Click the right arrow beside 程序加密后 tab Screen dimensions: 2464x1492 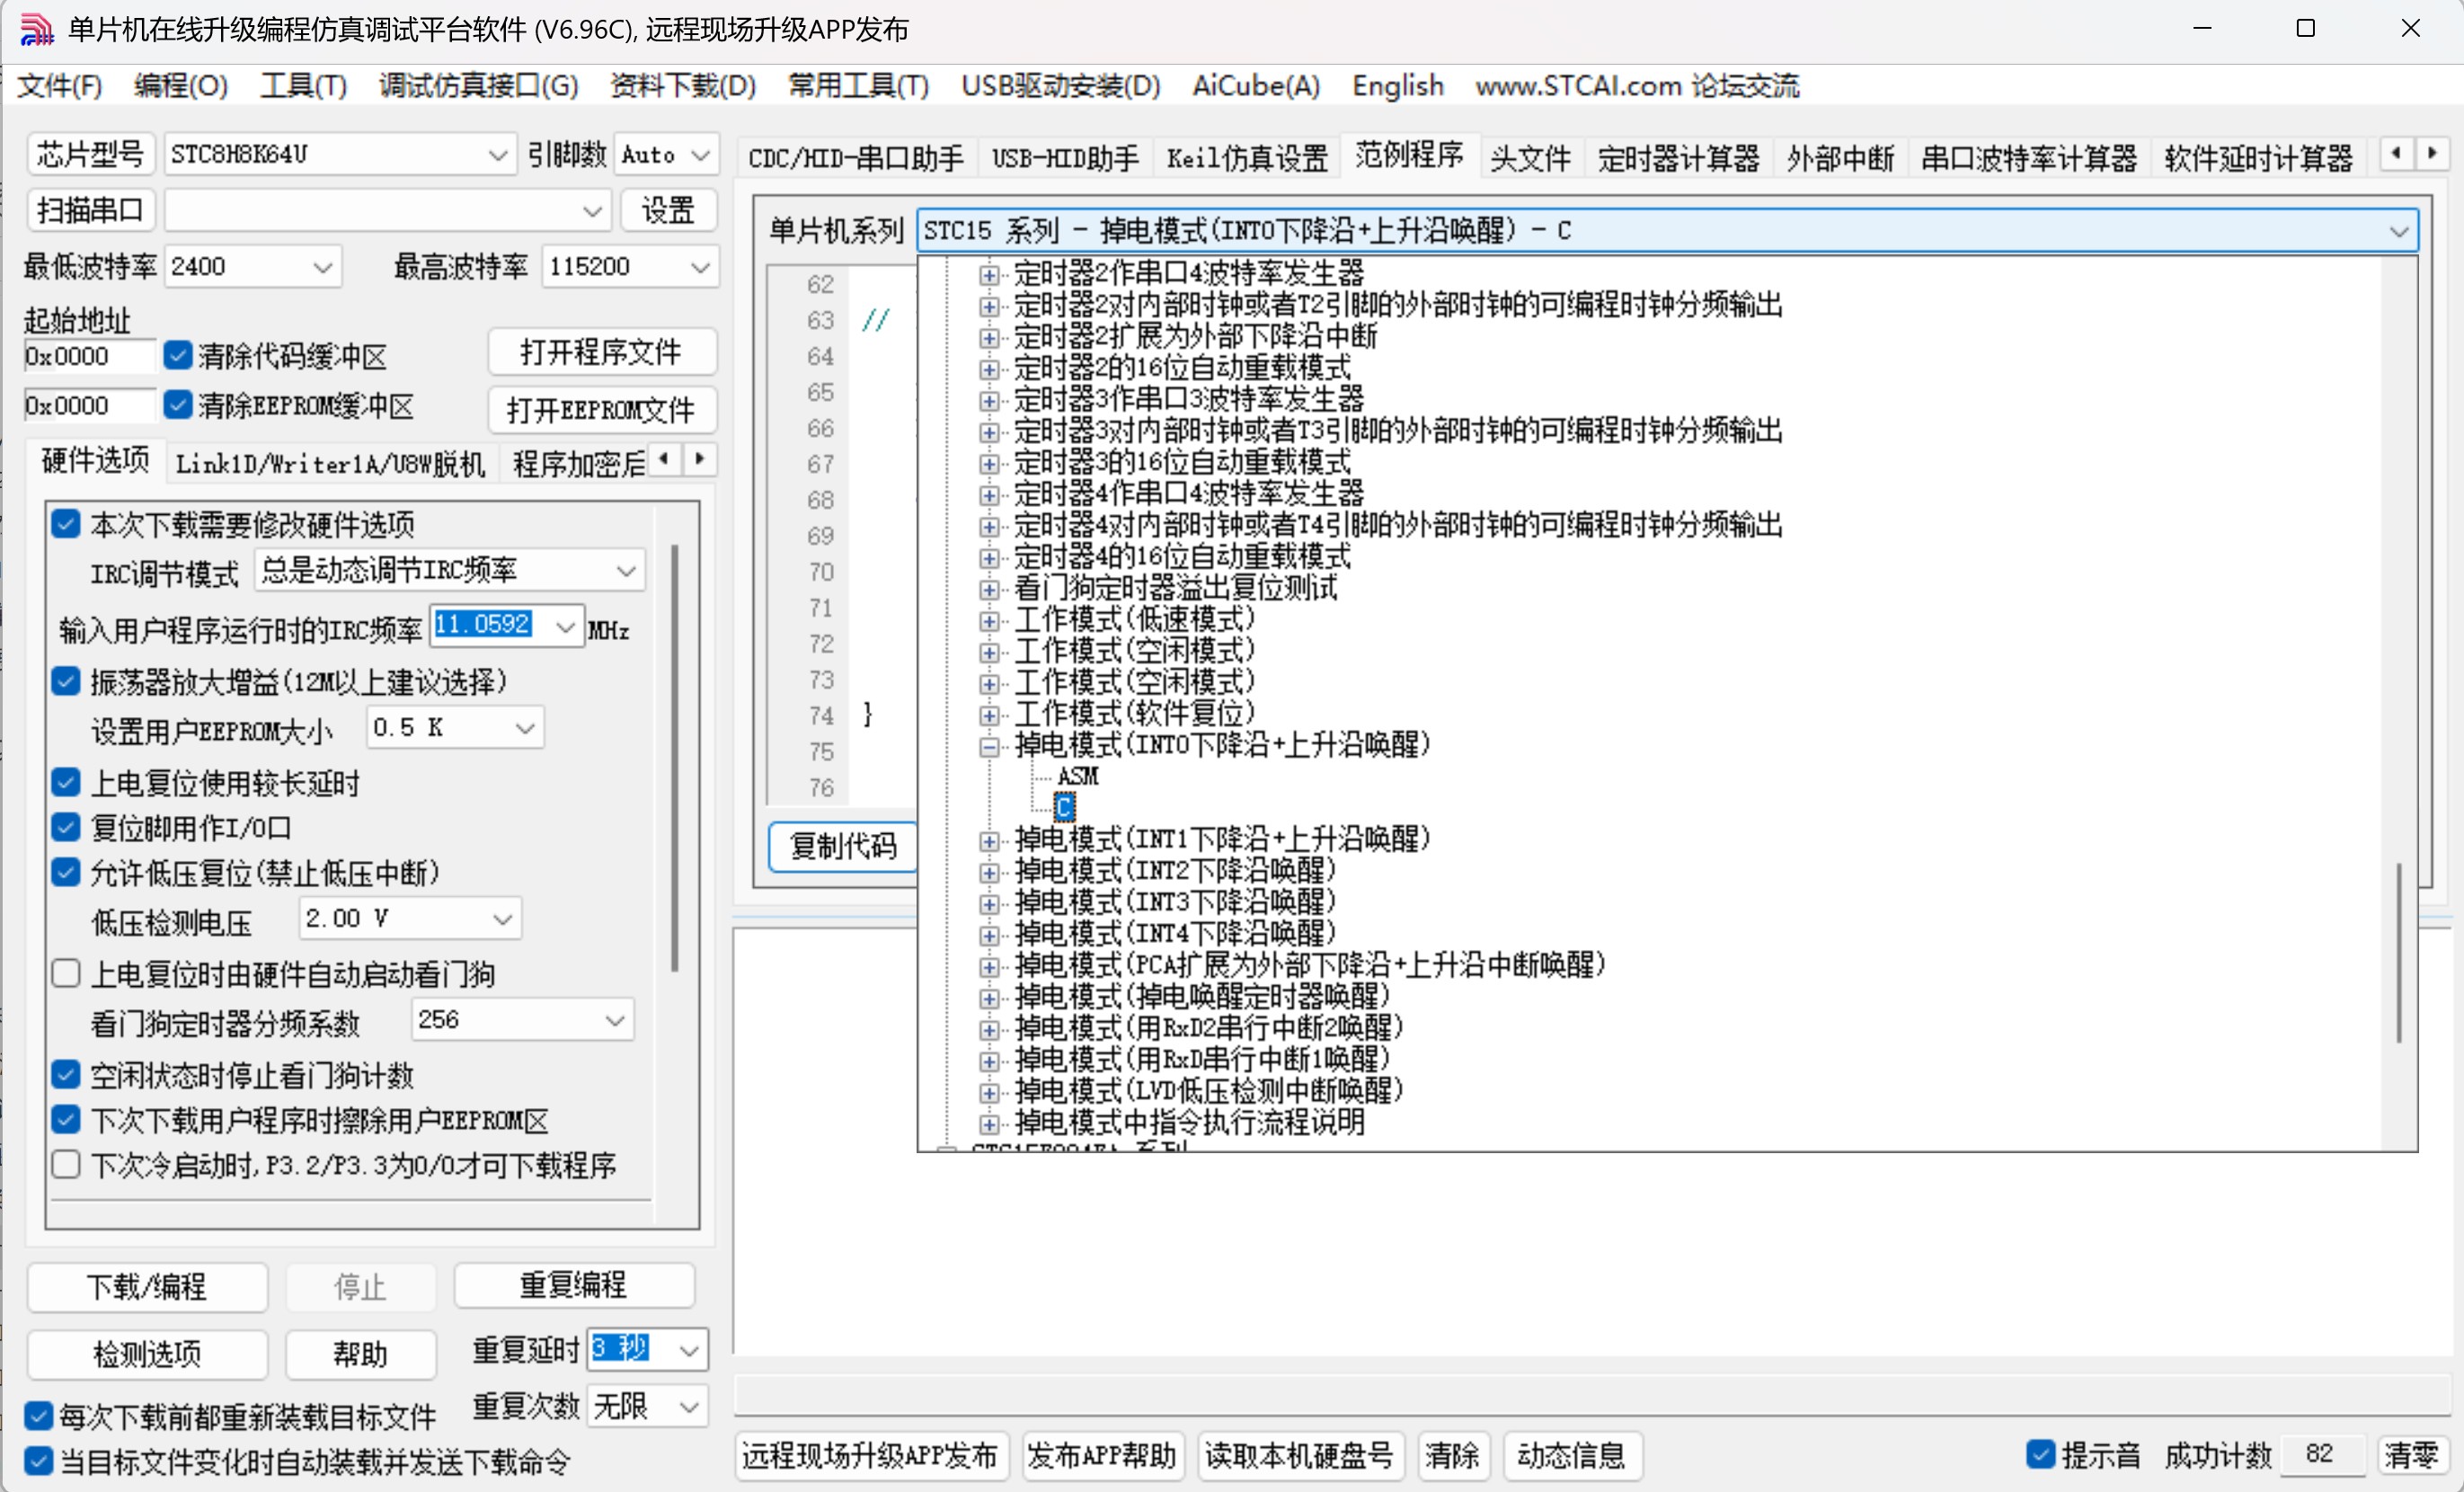699,460
